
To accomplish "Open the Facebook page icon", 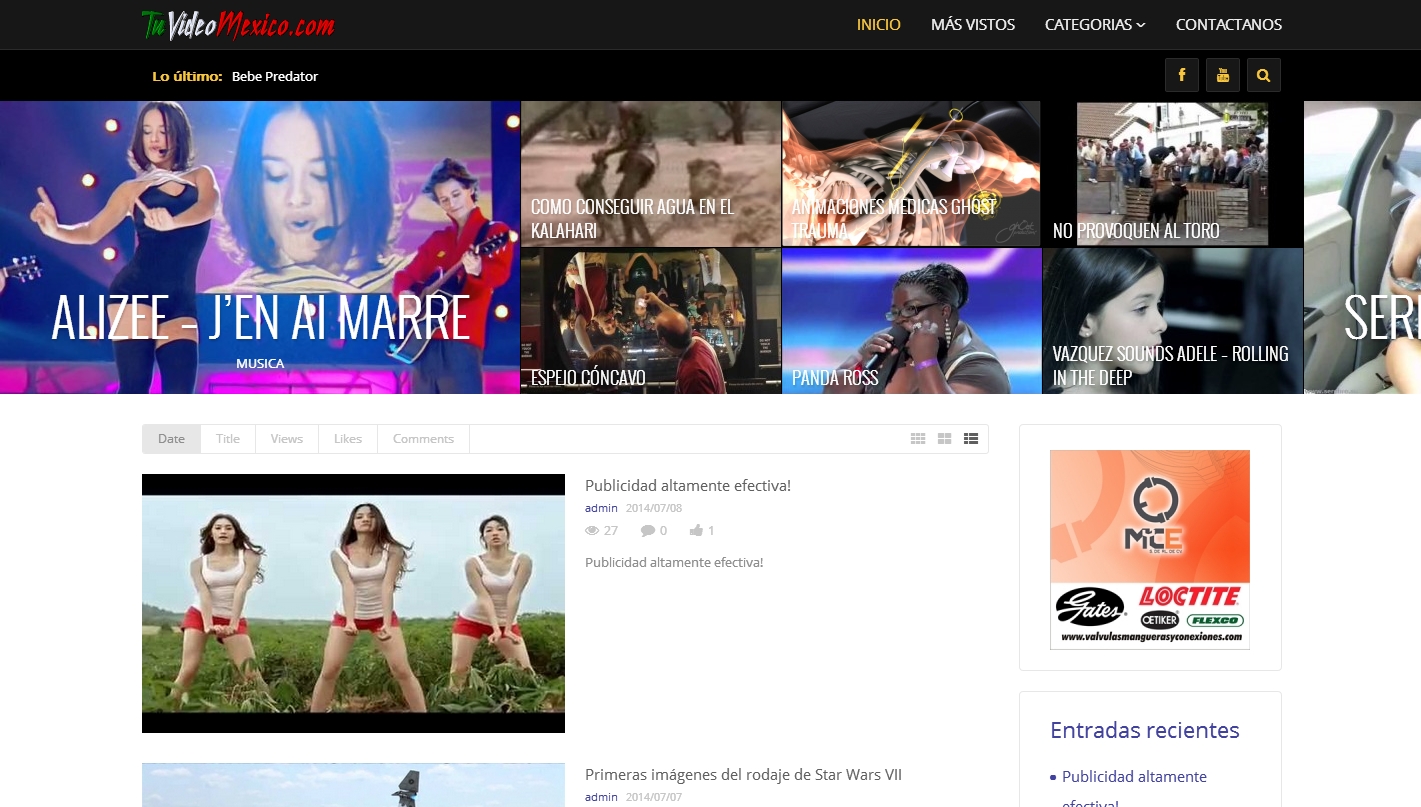I will (1181, 75).
